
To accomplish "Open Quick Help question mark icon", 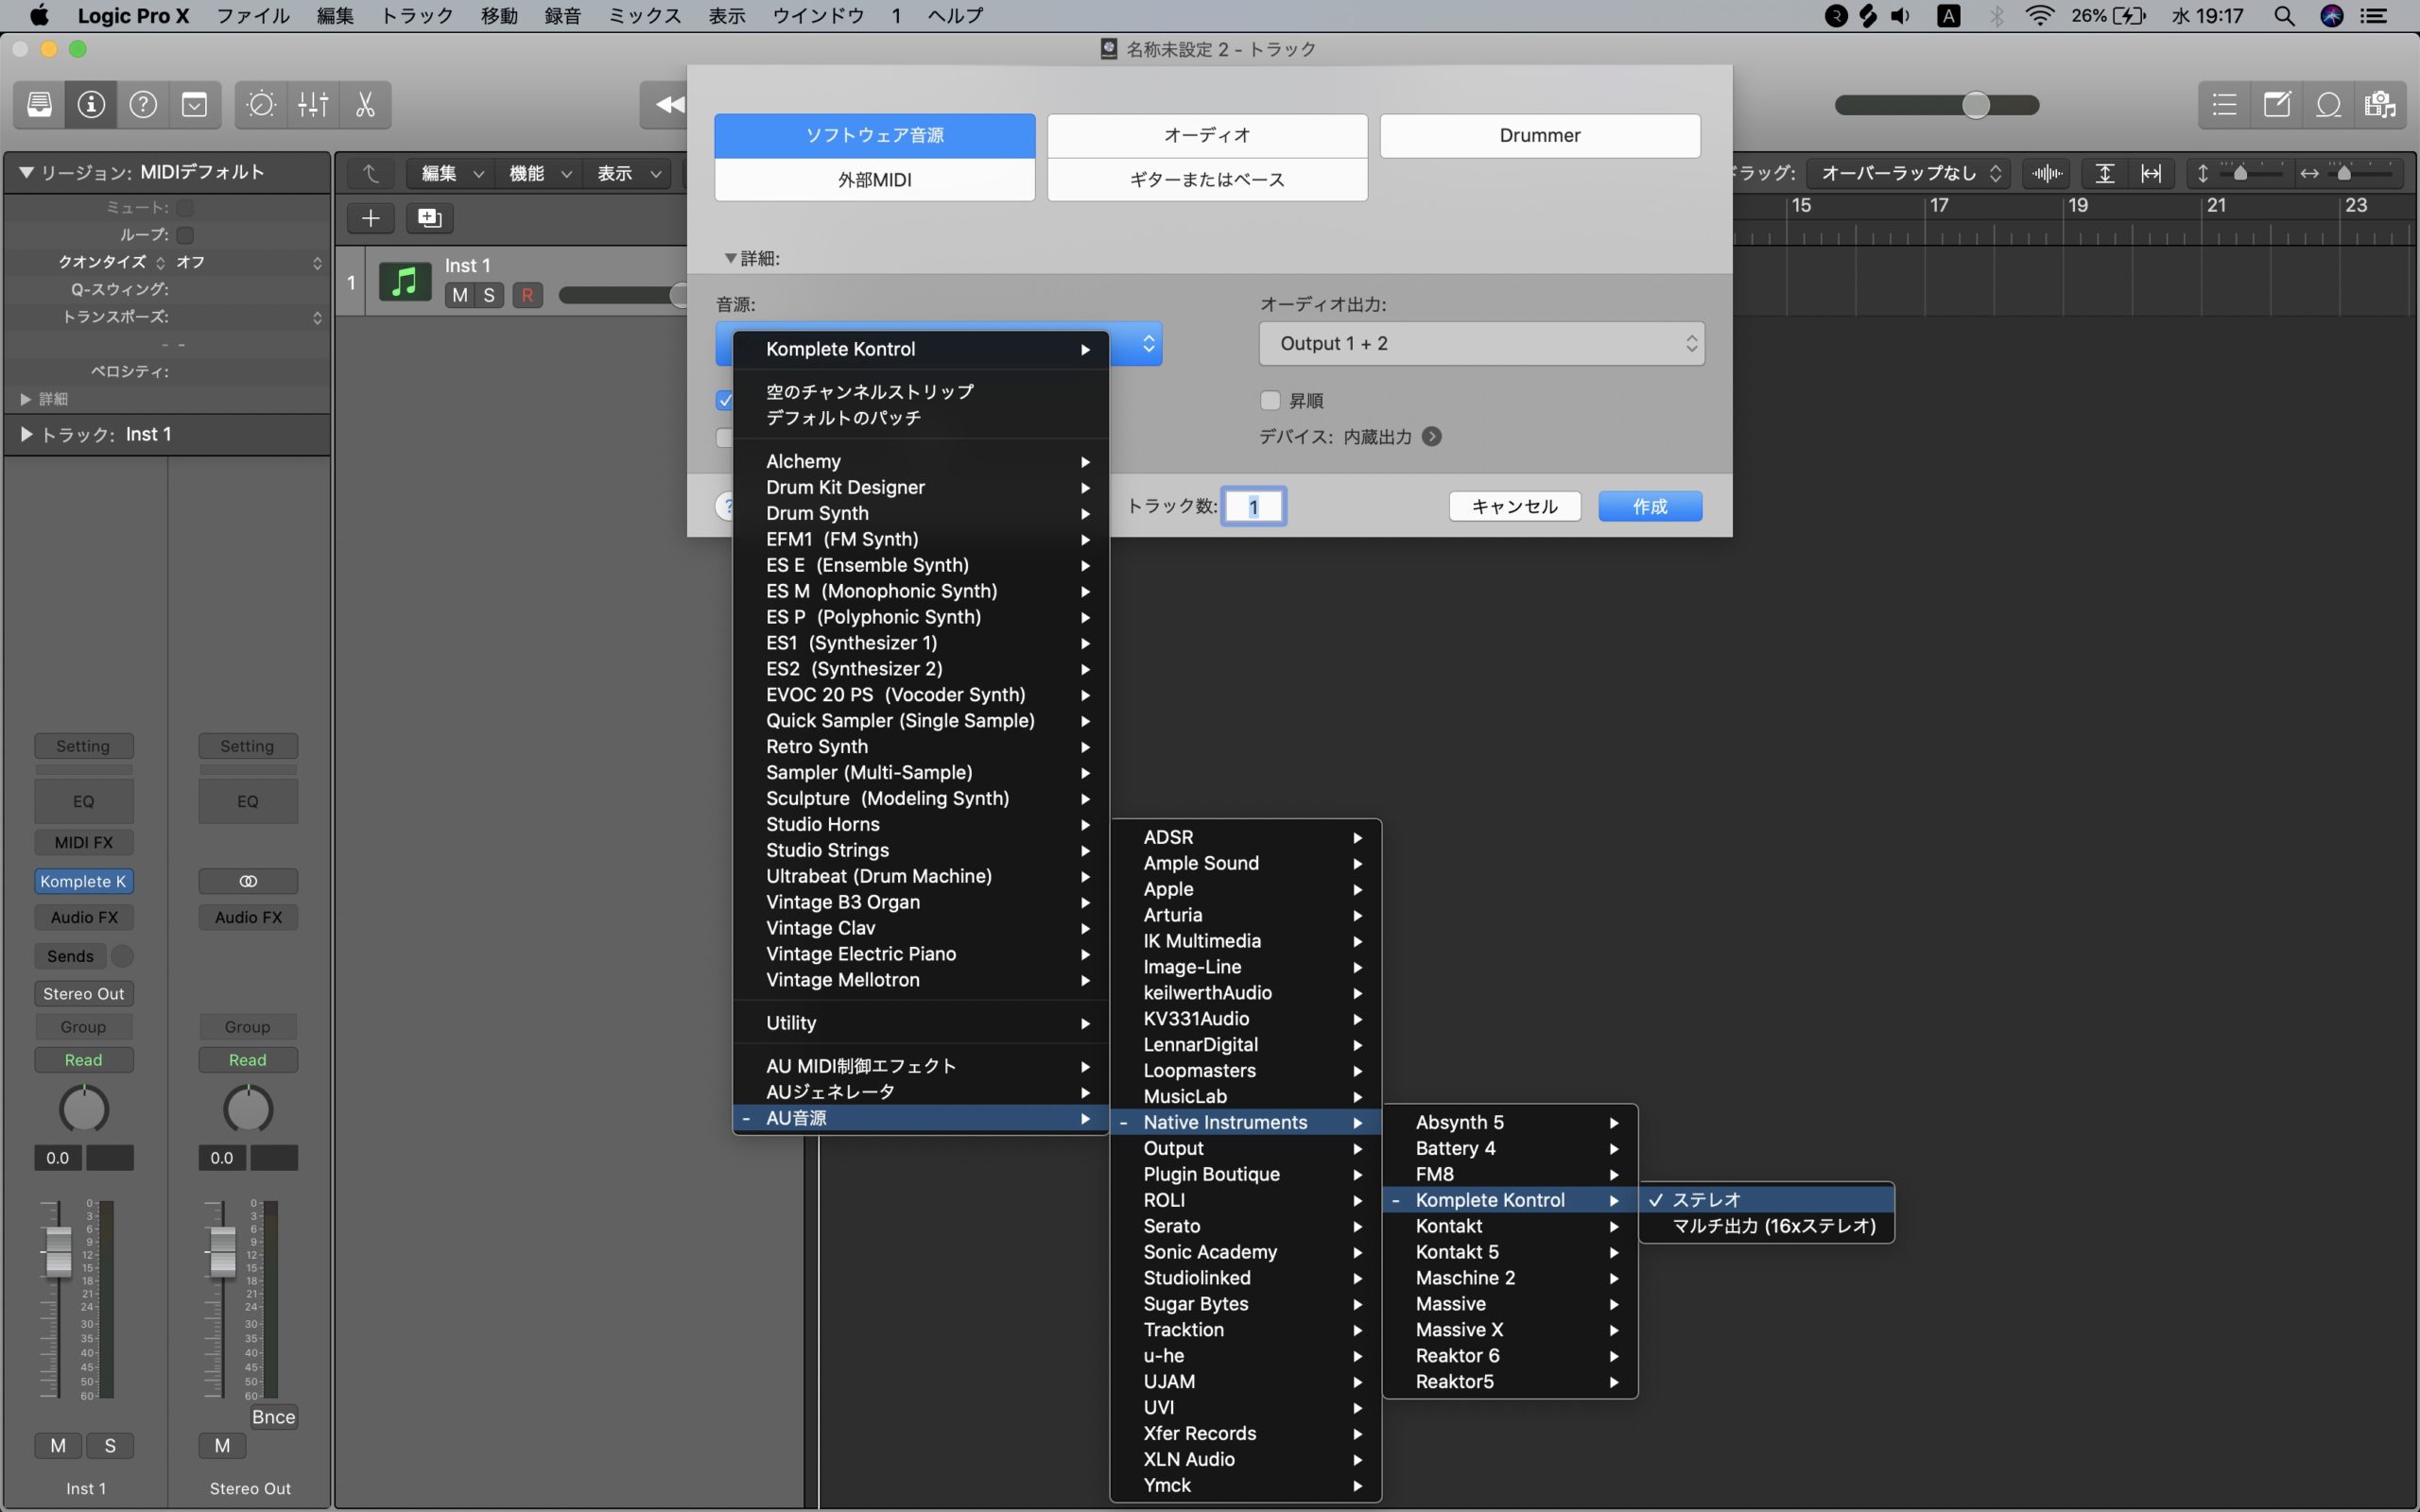I will tap(143, 105).
